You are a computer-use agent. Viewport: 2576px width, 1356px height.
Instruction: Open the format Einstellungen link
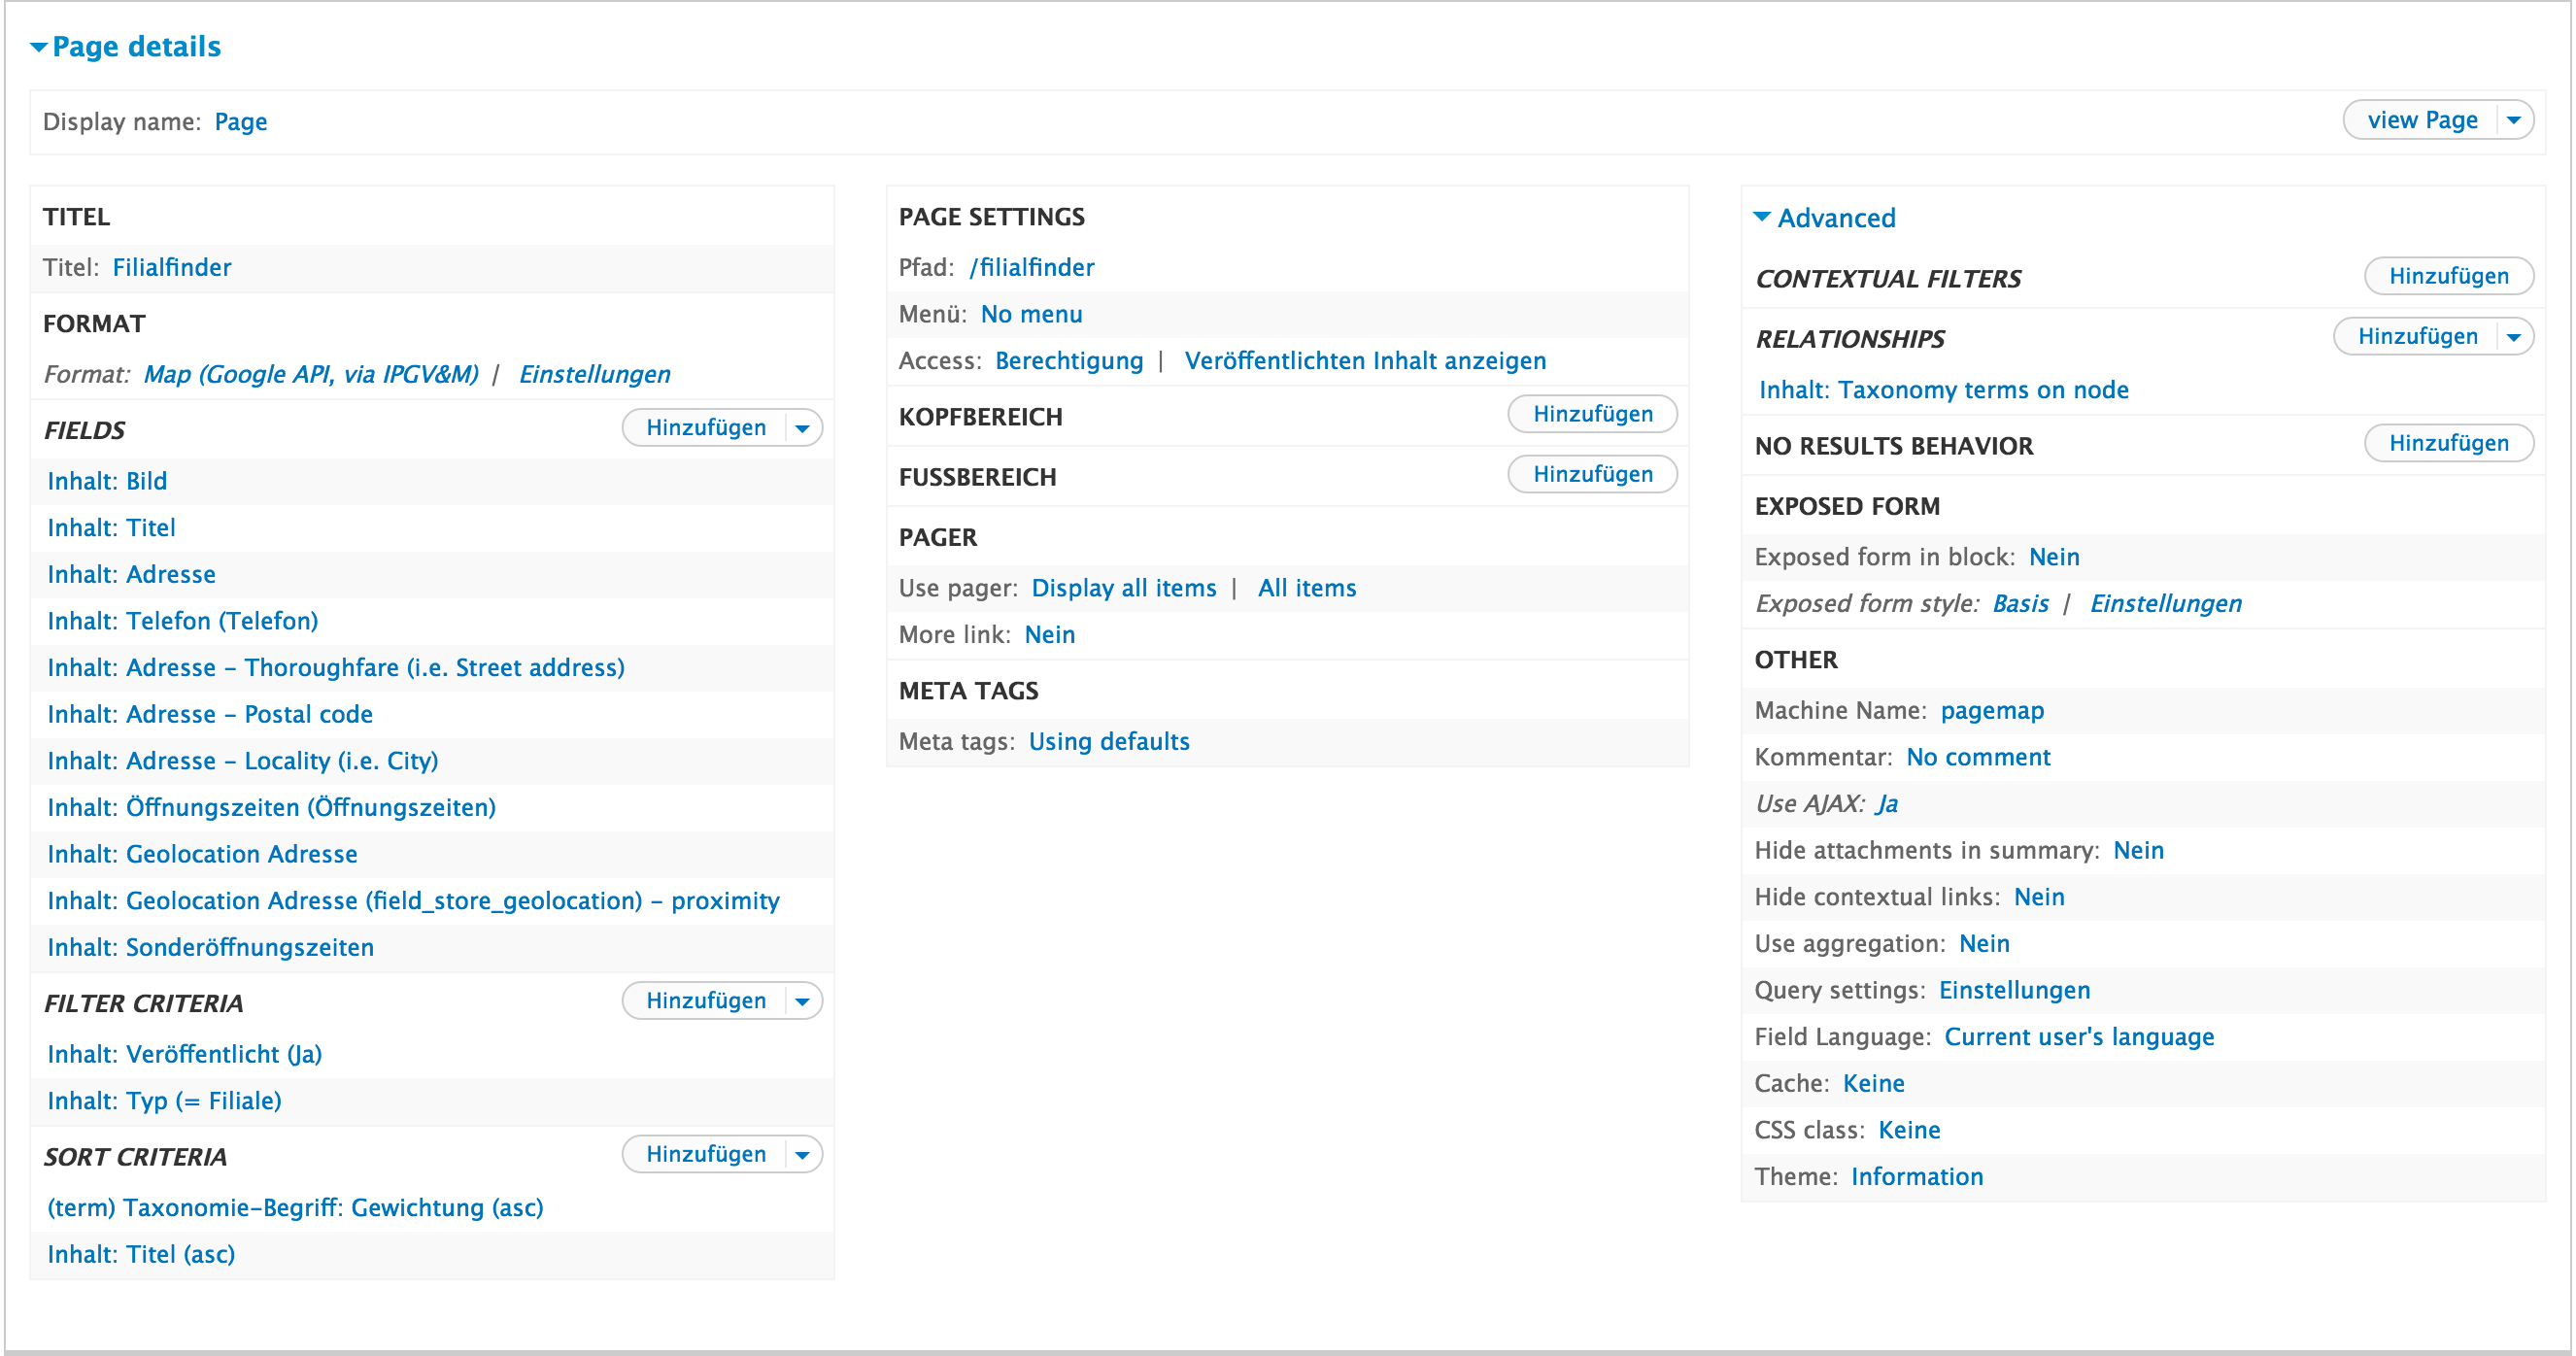pos(594,374)
